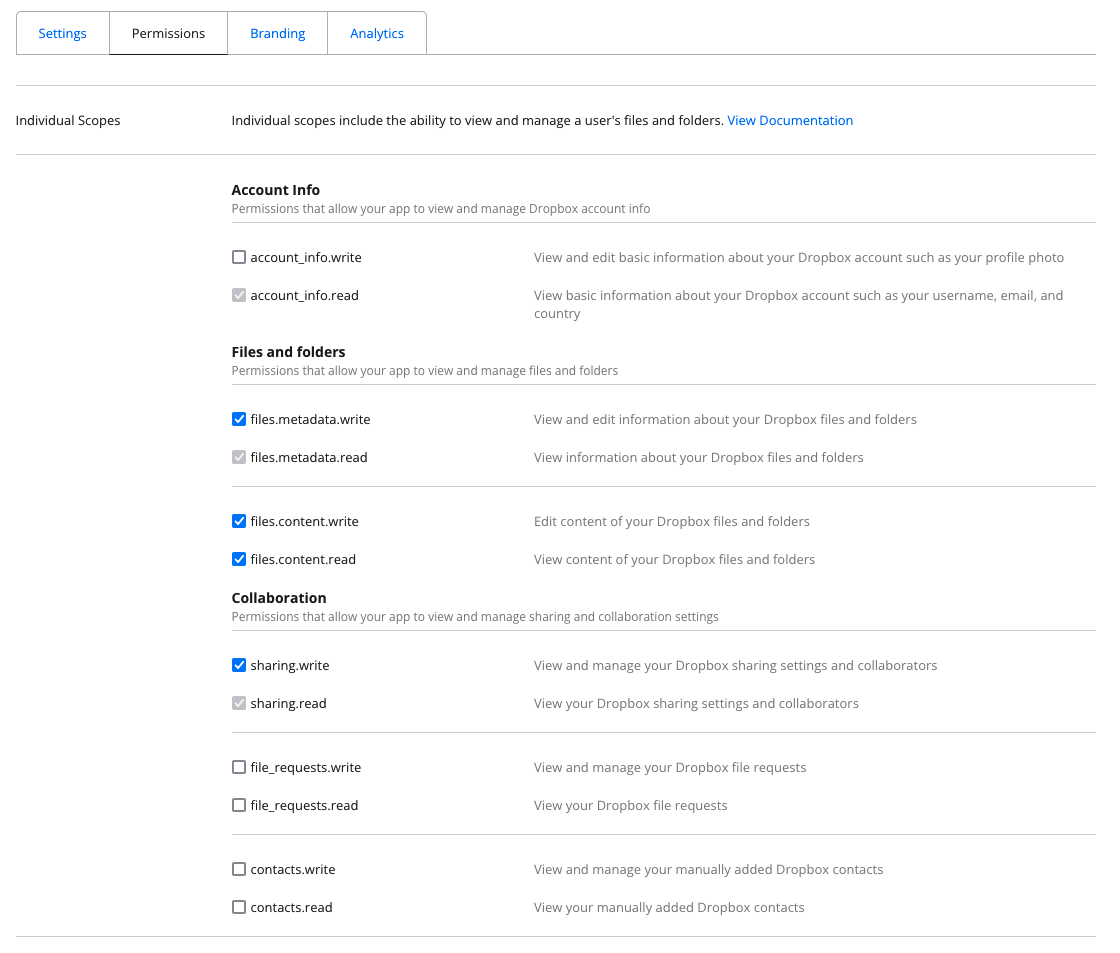Click 'View your Dropbox sharing settings' description
The height and width of the screenshot is (953, 1120).
(696, 704)
